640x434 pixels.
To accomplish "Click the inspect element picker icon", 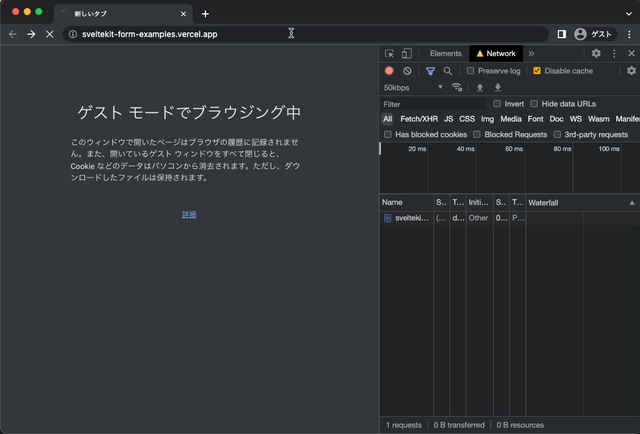I will pyautogui.click(x=389, y=53).
